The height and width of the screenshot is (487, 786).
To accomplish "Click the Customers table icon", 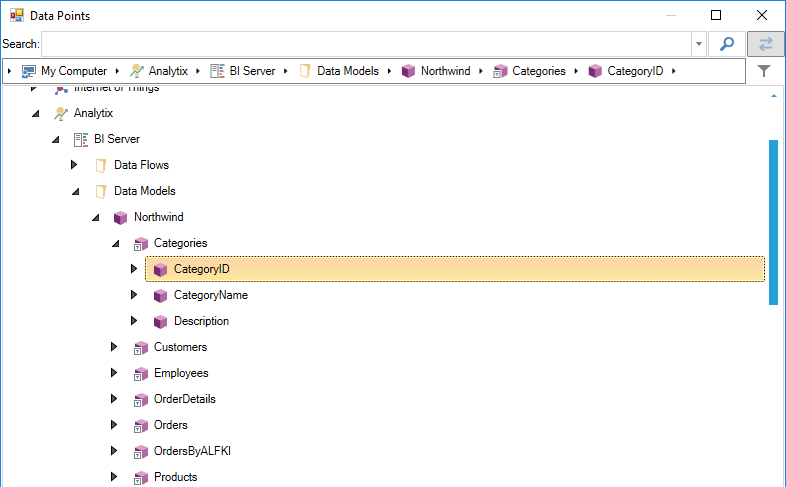I will pyautogui.click(x=141, y=347).
